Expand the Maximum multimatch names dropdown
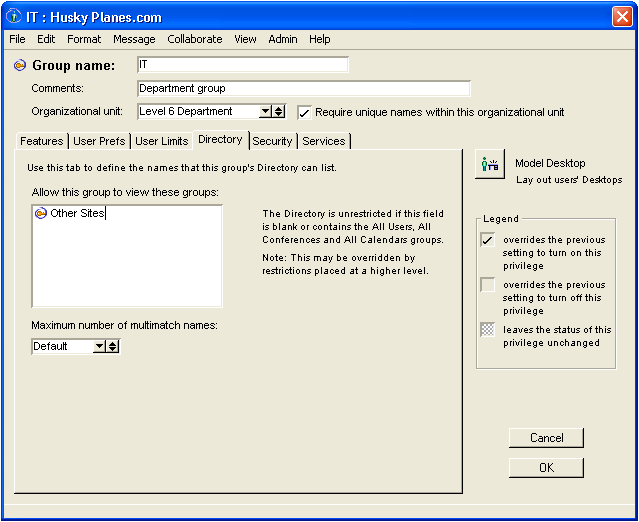The width and height of the screenshot is (639, 522). click(99, 346)
